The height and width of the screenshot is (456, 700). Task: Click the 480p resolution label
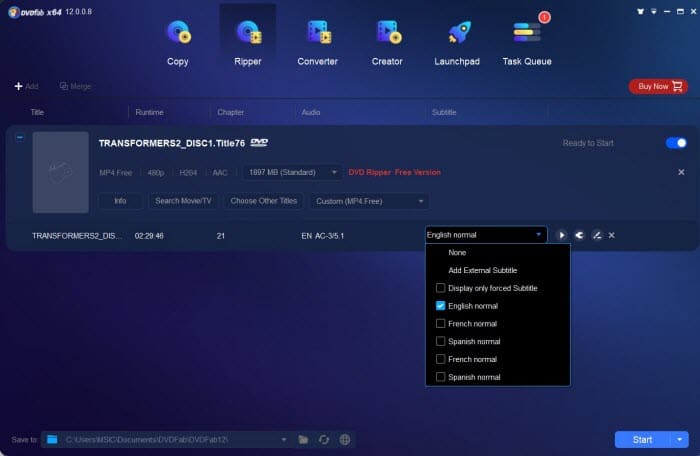click(156, 172)
